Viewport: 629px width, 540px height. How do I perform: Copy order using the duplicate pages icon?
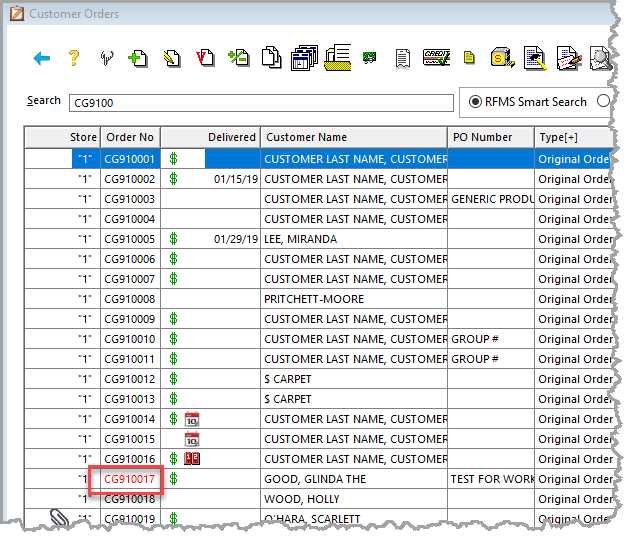click(x=272, y=57)
